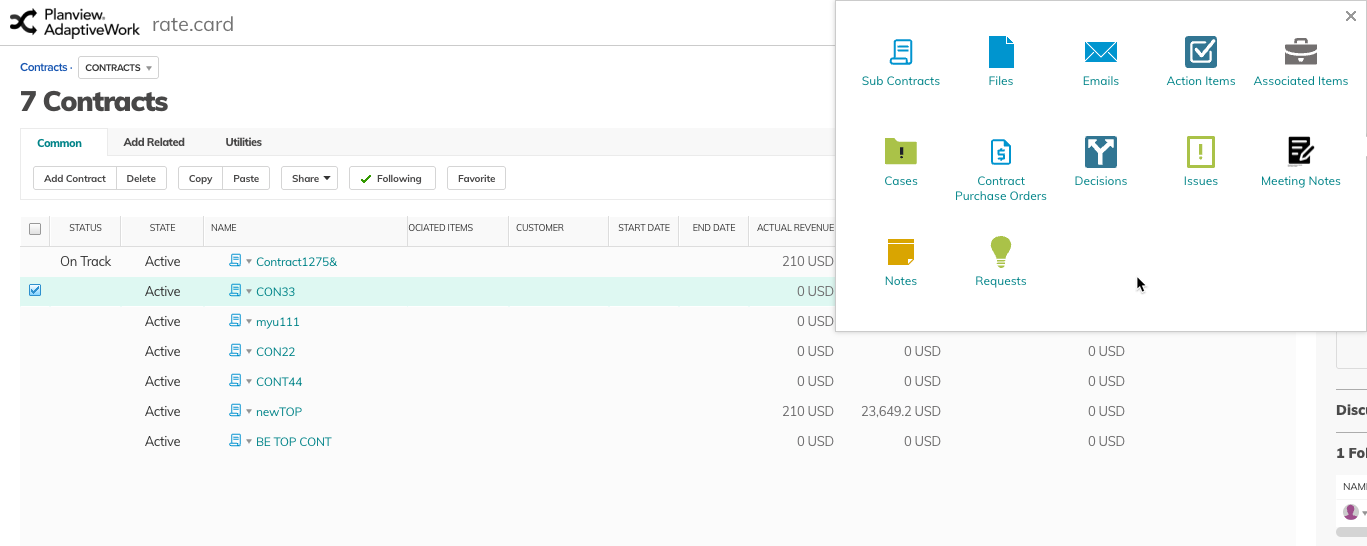Expand the menu arrow next to CONT44

249,382
